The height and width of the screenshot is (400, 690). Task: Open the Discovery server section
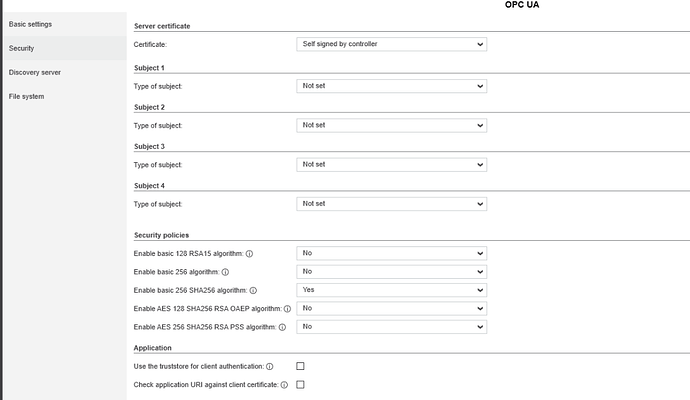pos(35,72)
